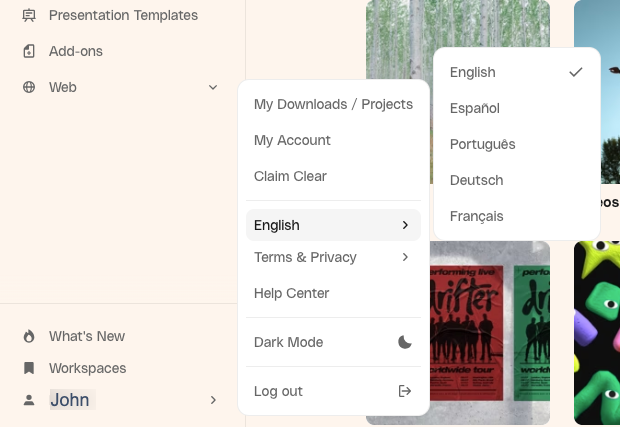Click the What's New flame icon

point(29,336)
